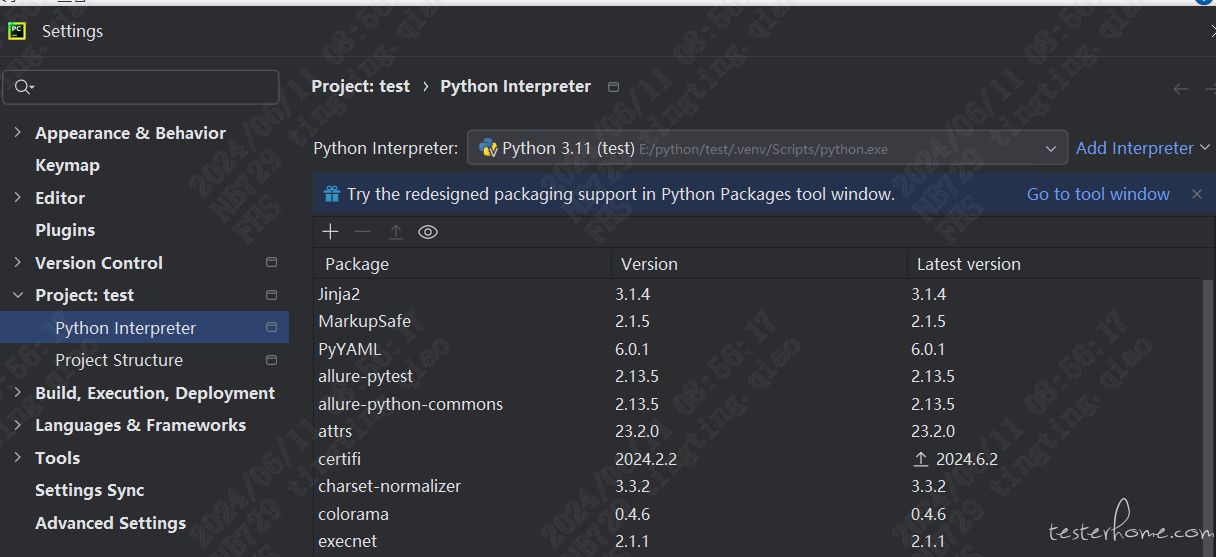
Task: Click the Package column header
Action: [463, 264]
